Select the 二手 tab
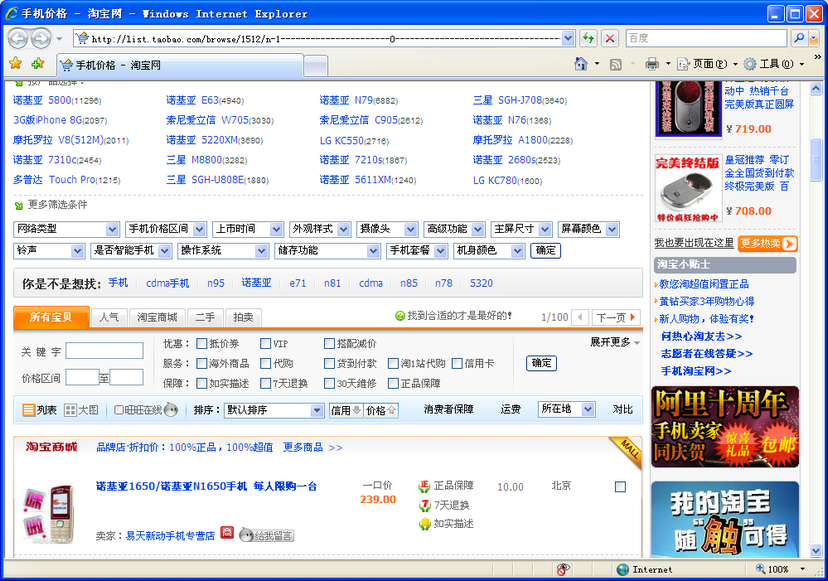 [x=204, y=317]
